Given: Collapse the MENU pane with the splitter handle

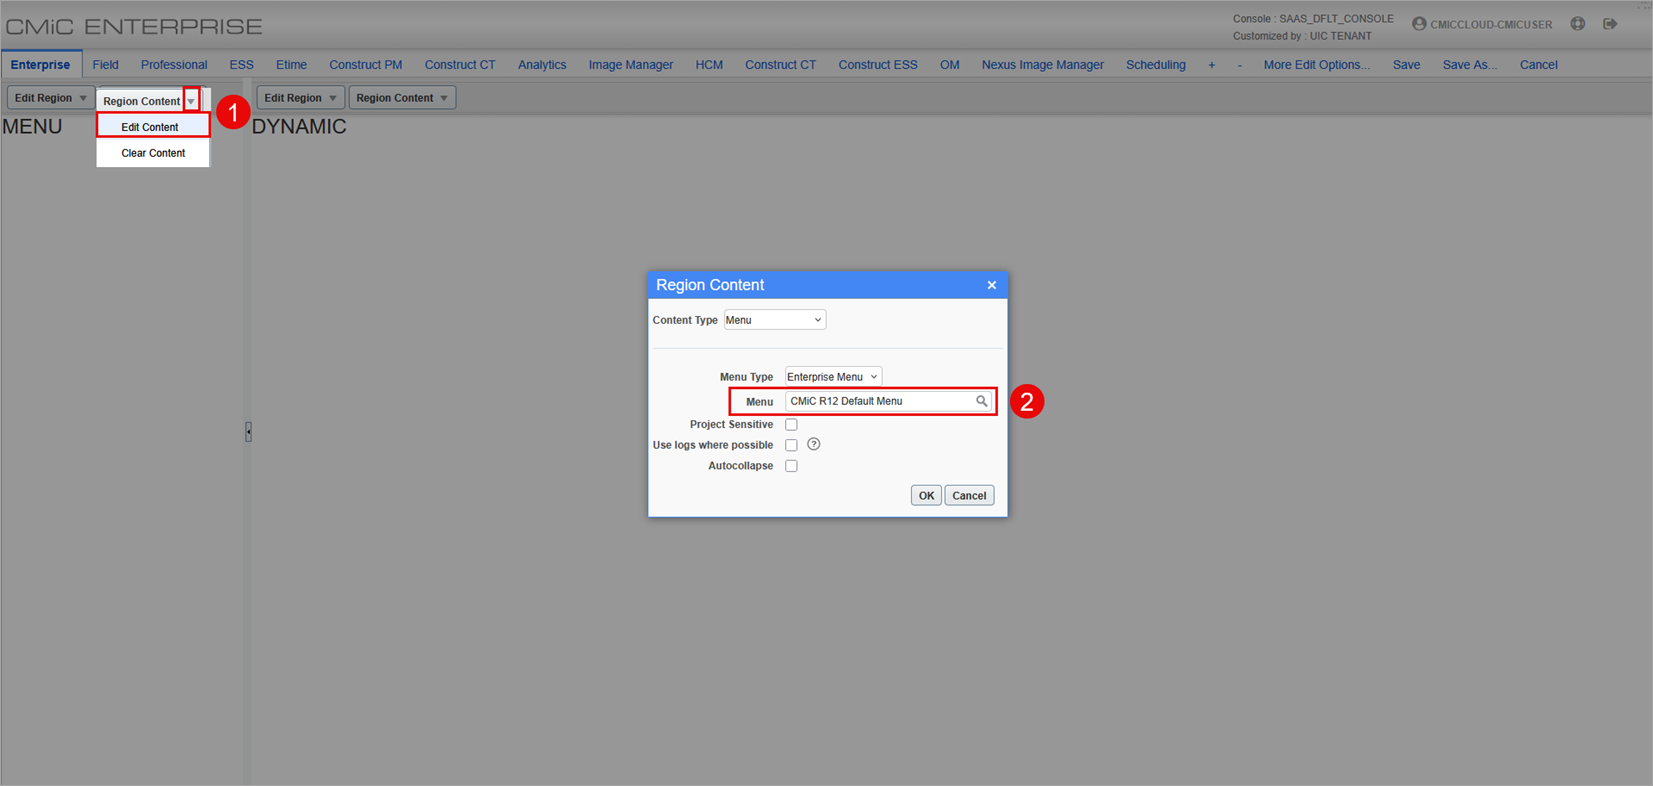Looking at the screenshot, I should click(248, 432).
